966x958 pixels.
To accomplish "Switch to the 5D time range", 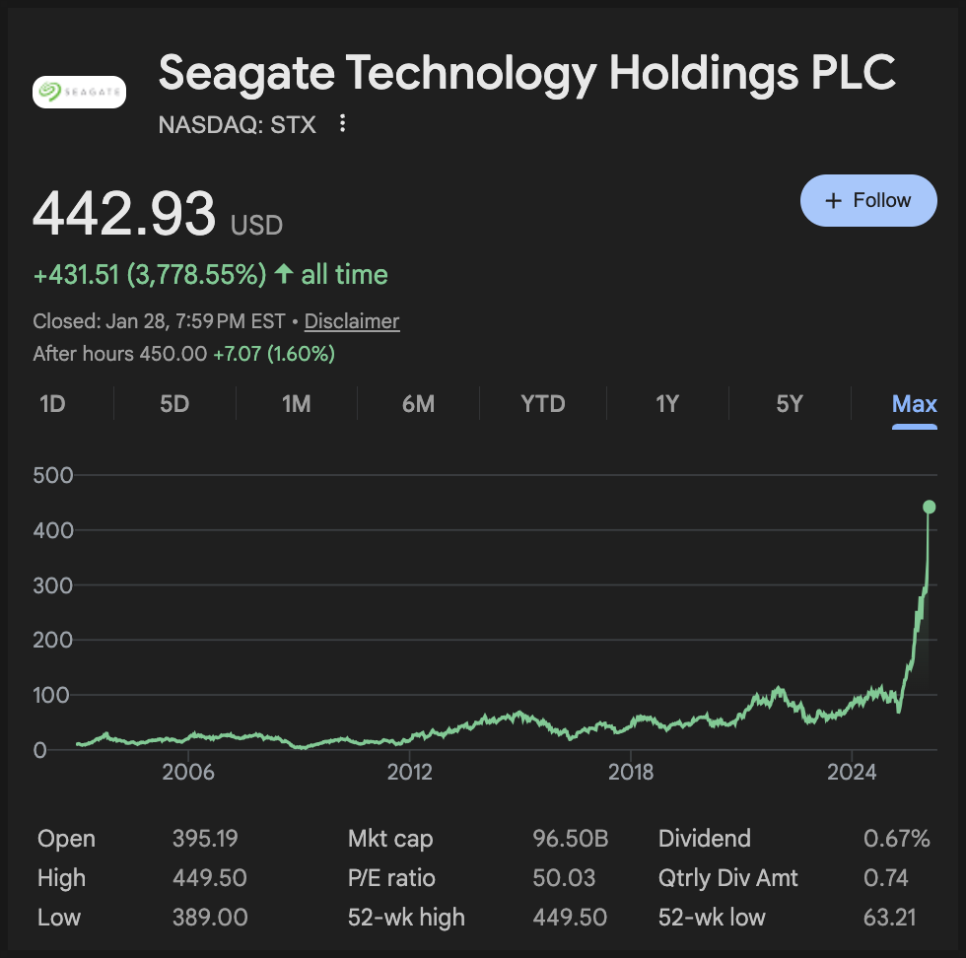I will (174, 404).
